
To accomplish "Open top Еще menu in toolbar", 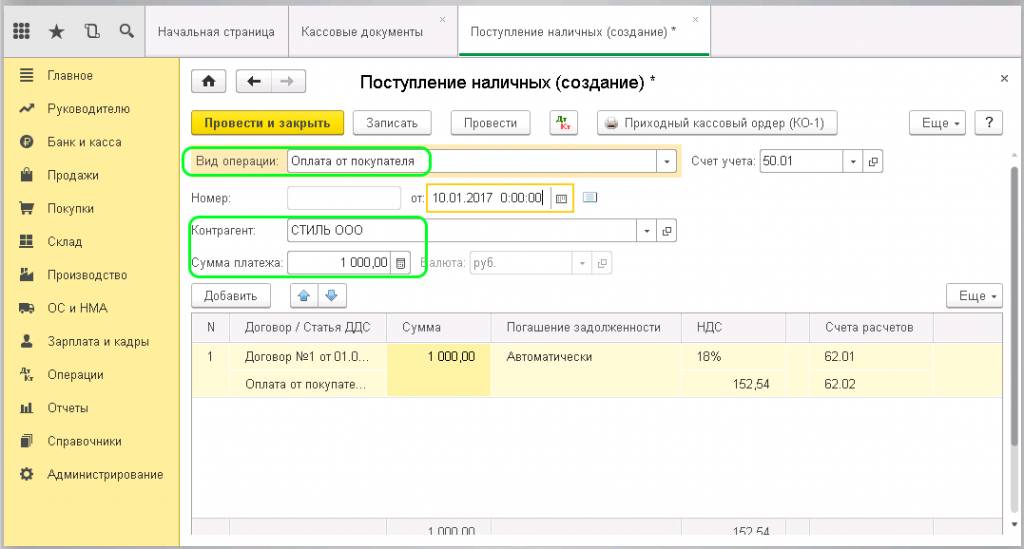I will 937,123.
